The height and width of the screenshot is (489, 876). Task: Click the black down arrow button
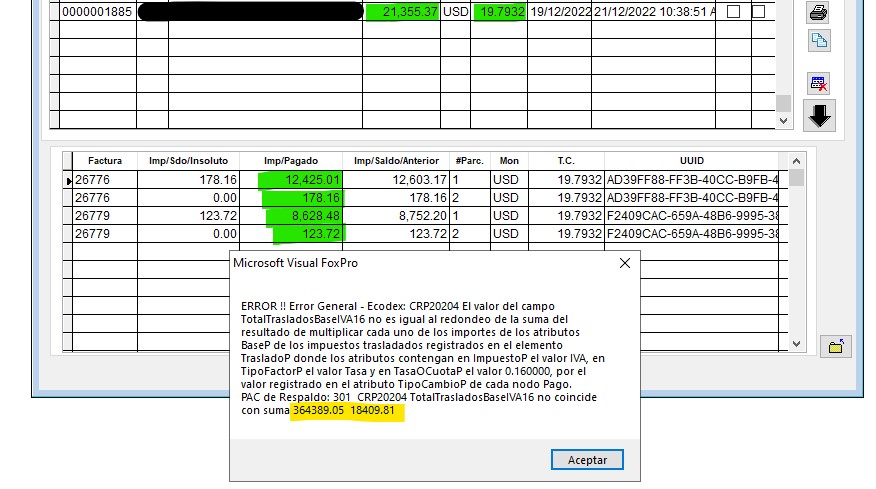[819, 116]
